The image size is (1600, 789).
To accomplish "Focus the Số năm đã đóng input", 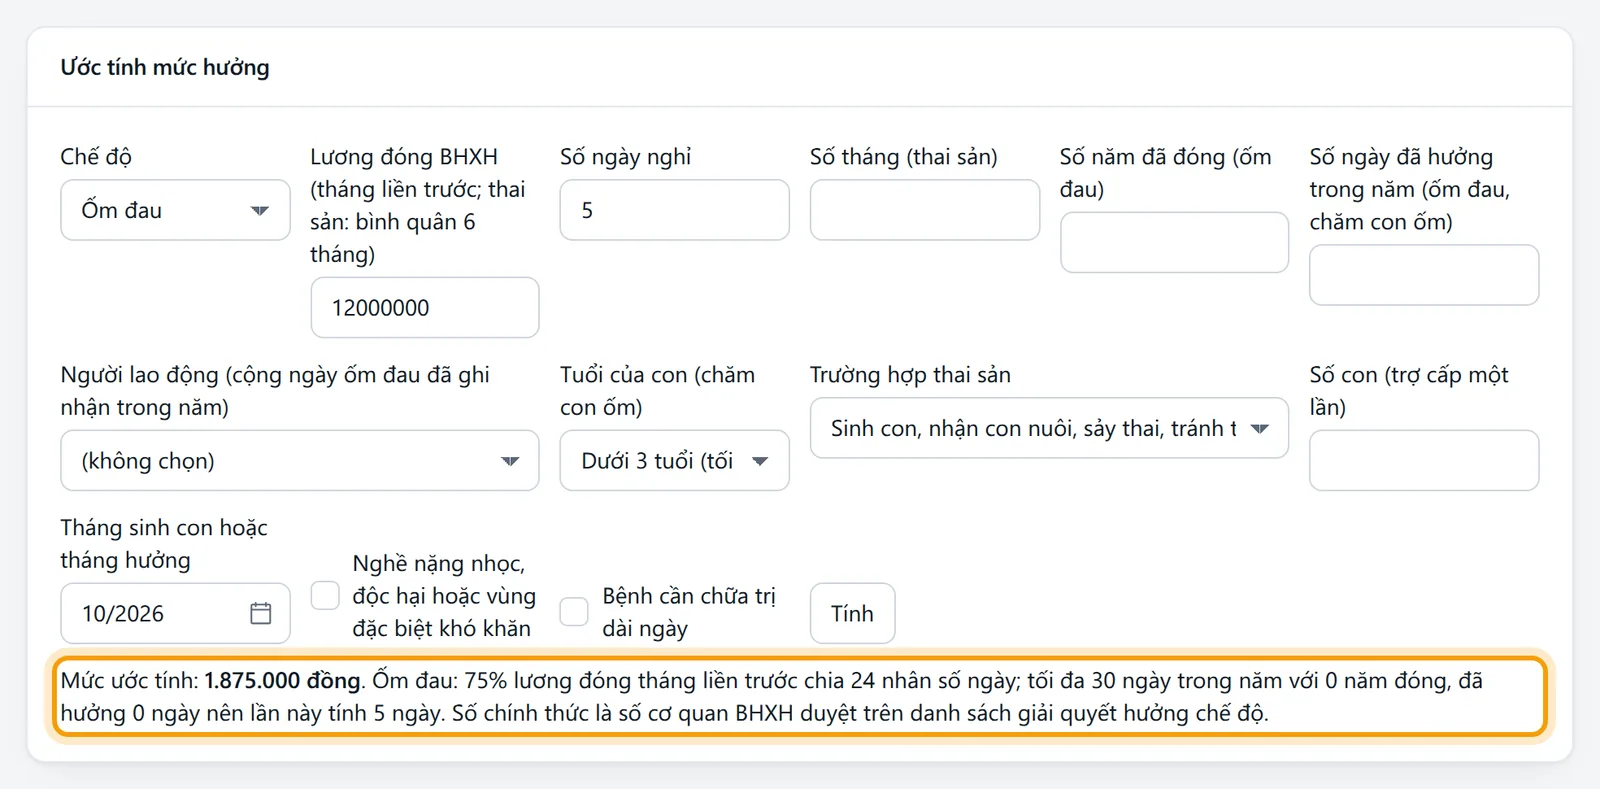I will click(x=1174, y=242).
